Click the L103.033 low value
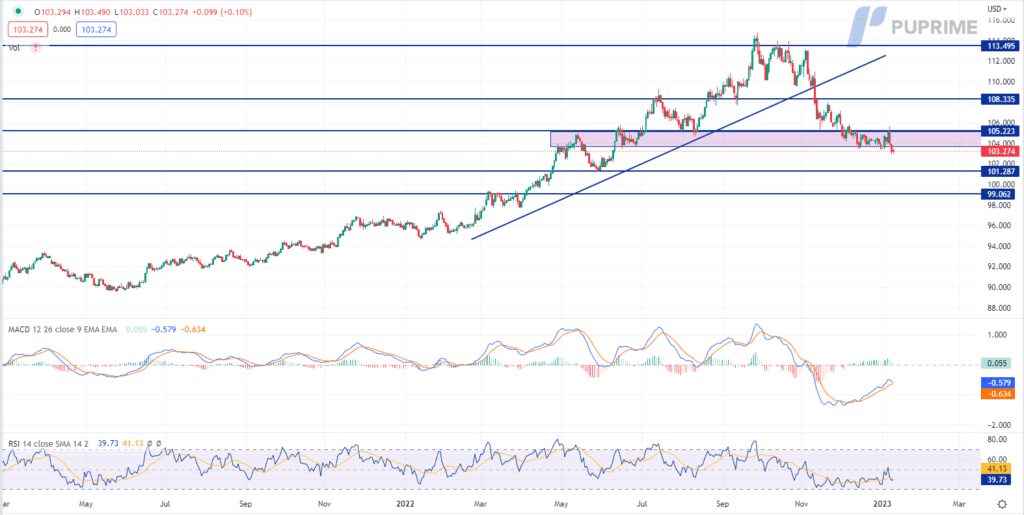 click(133, 12)
